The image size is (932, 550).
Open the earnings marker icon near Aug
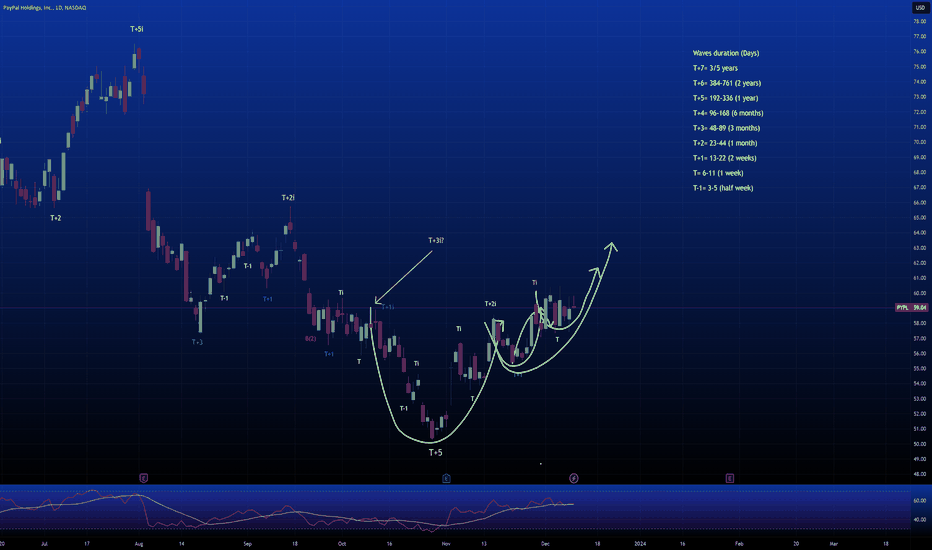pyautogui.click(x=143, y=478)
